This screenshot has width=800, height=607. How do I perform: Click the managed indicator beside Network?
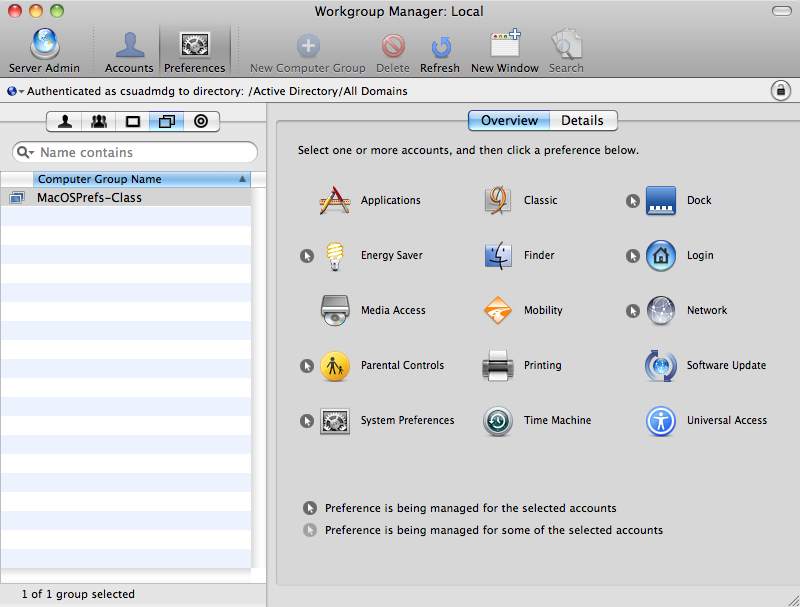tap(633, 311)
